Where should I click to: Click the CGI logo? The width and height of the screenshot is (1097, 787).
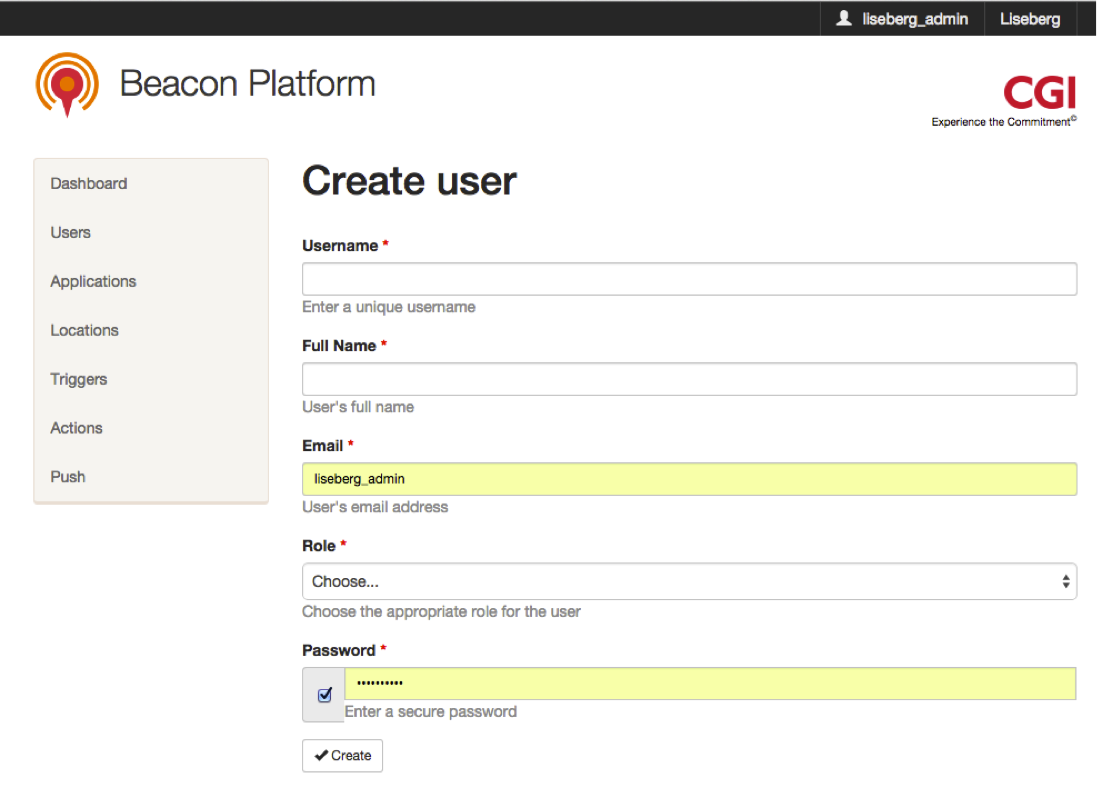pos(1039,93)
